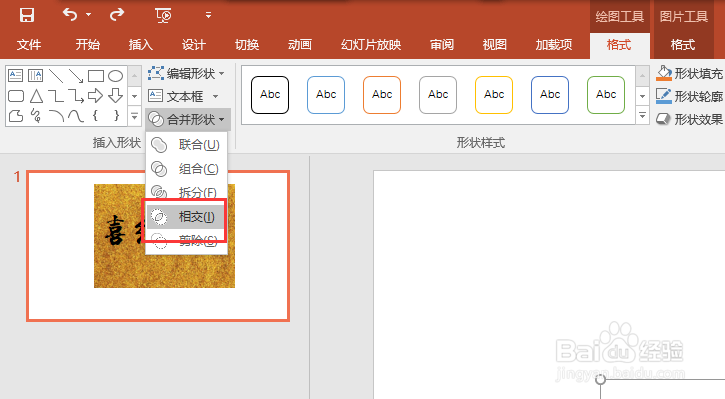
Task: Select the horizontal text box shape
Action: click(x=16, y=75)
